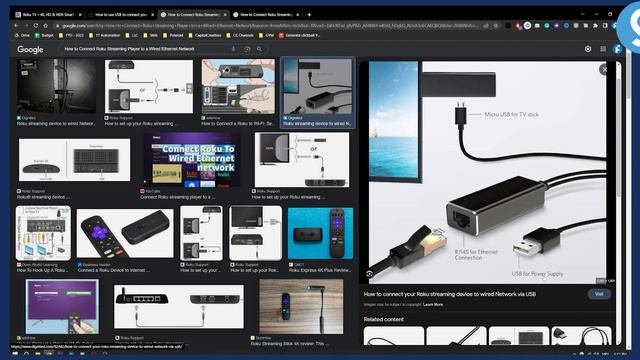Select highlighted Digiteid 'Roku streaming device to wired' result
The width and height of the screenshot is (640, 360).
click(318, 92)
